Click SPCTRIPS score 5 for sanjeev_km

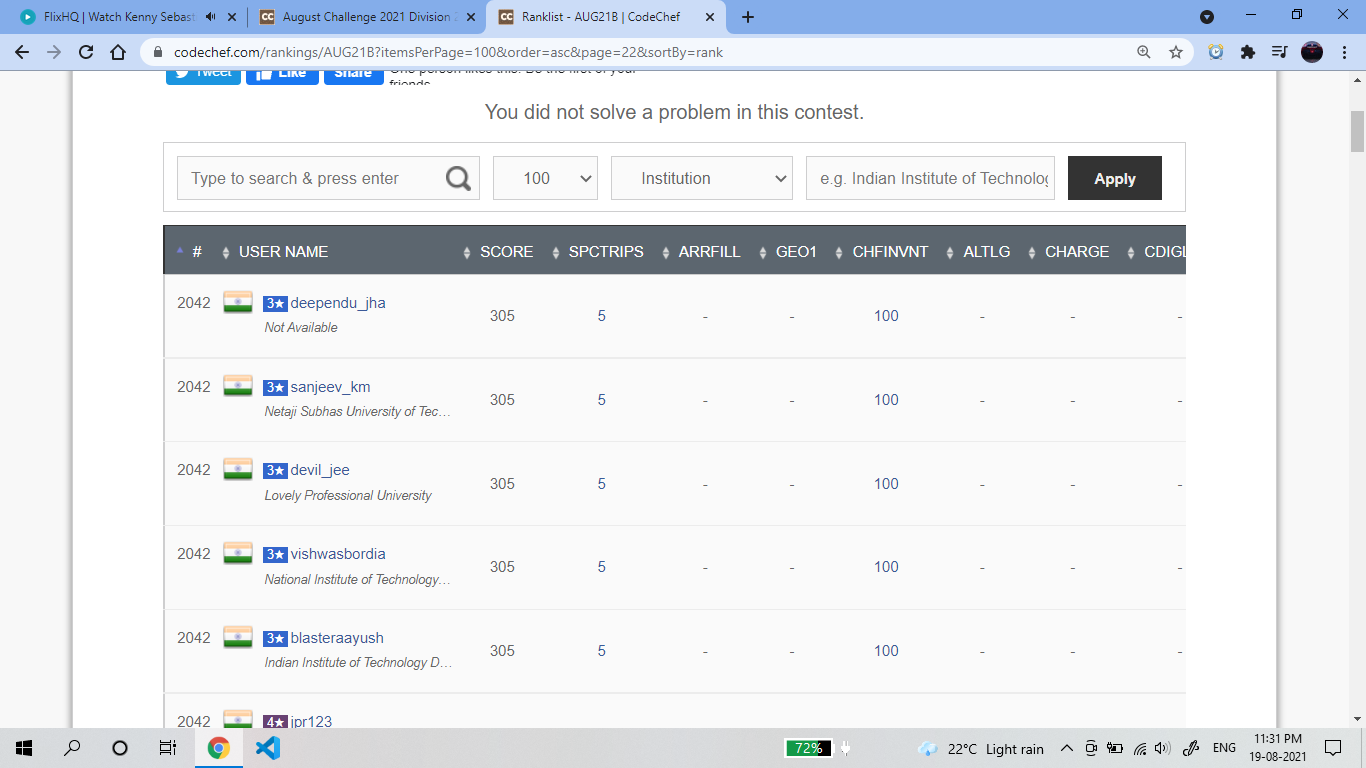click(602, 400)
